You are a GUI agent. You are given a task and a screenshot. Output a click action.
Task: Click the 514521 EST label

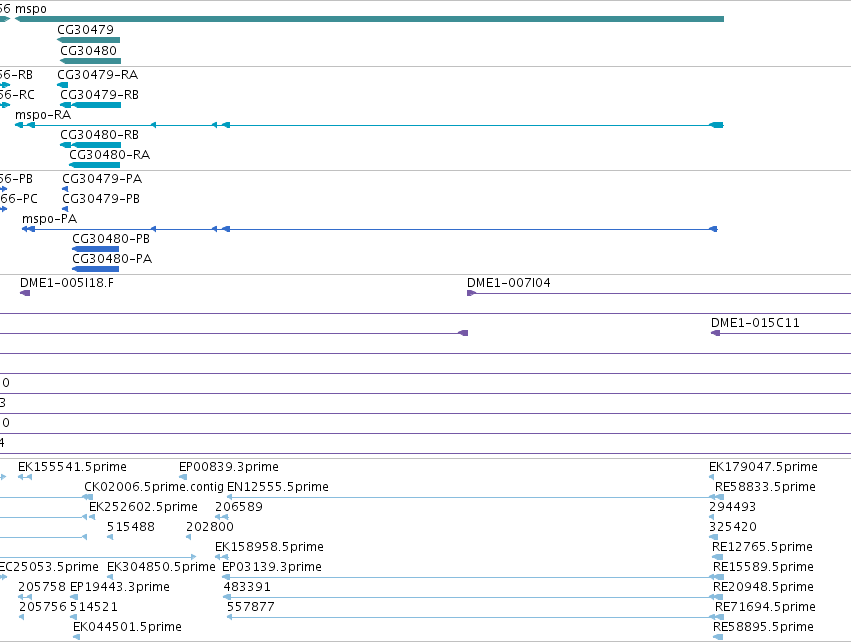click(x=93, y=607)
